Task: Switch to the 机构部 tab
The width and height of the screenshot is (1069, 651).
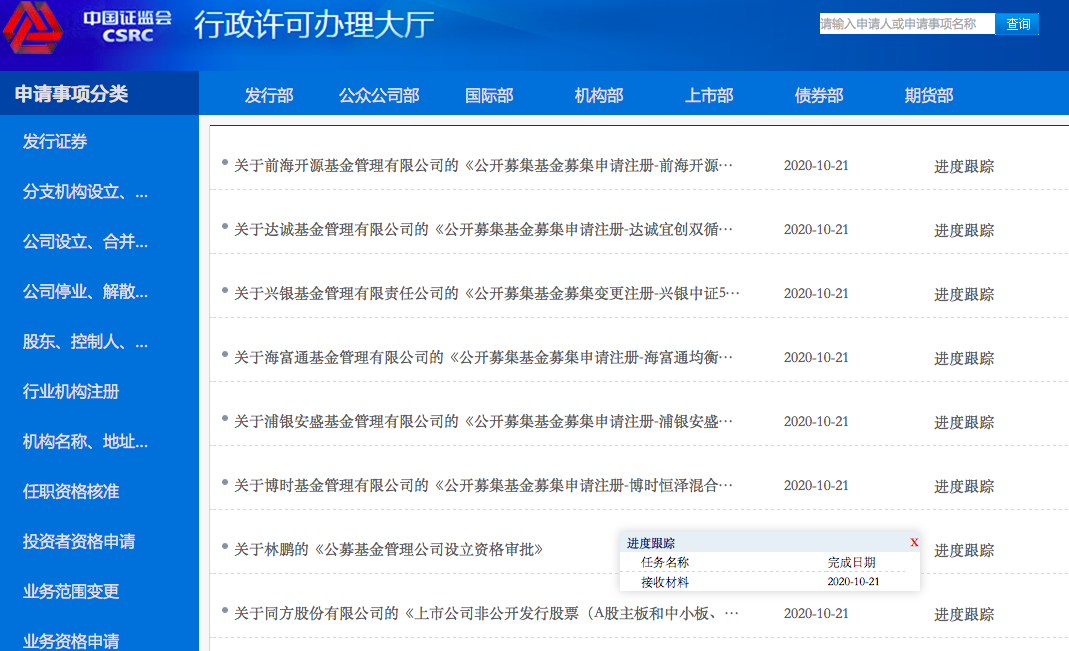Action: (599, 95)
